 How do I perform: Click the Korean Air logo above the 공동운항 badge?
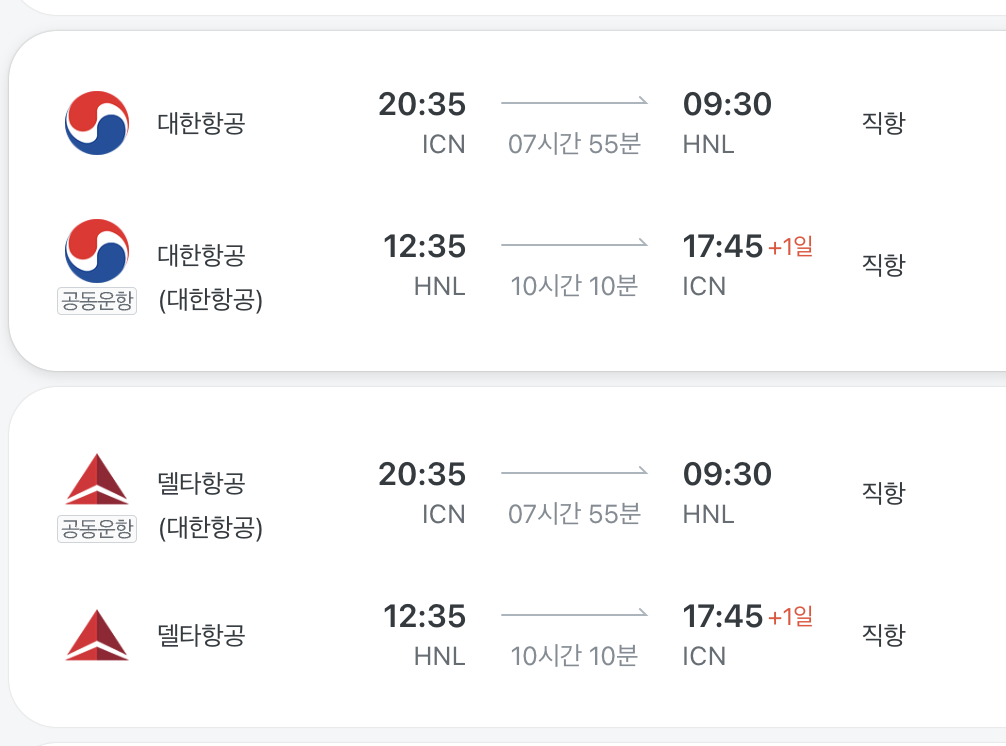coord(96,250)
